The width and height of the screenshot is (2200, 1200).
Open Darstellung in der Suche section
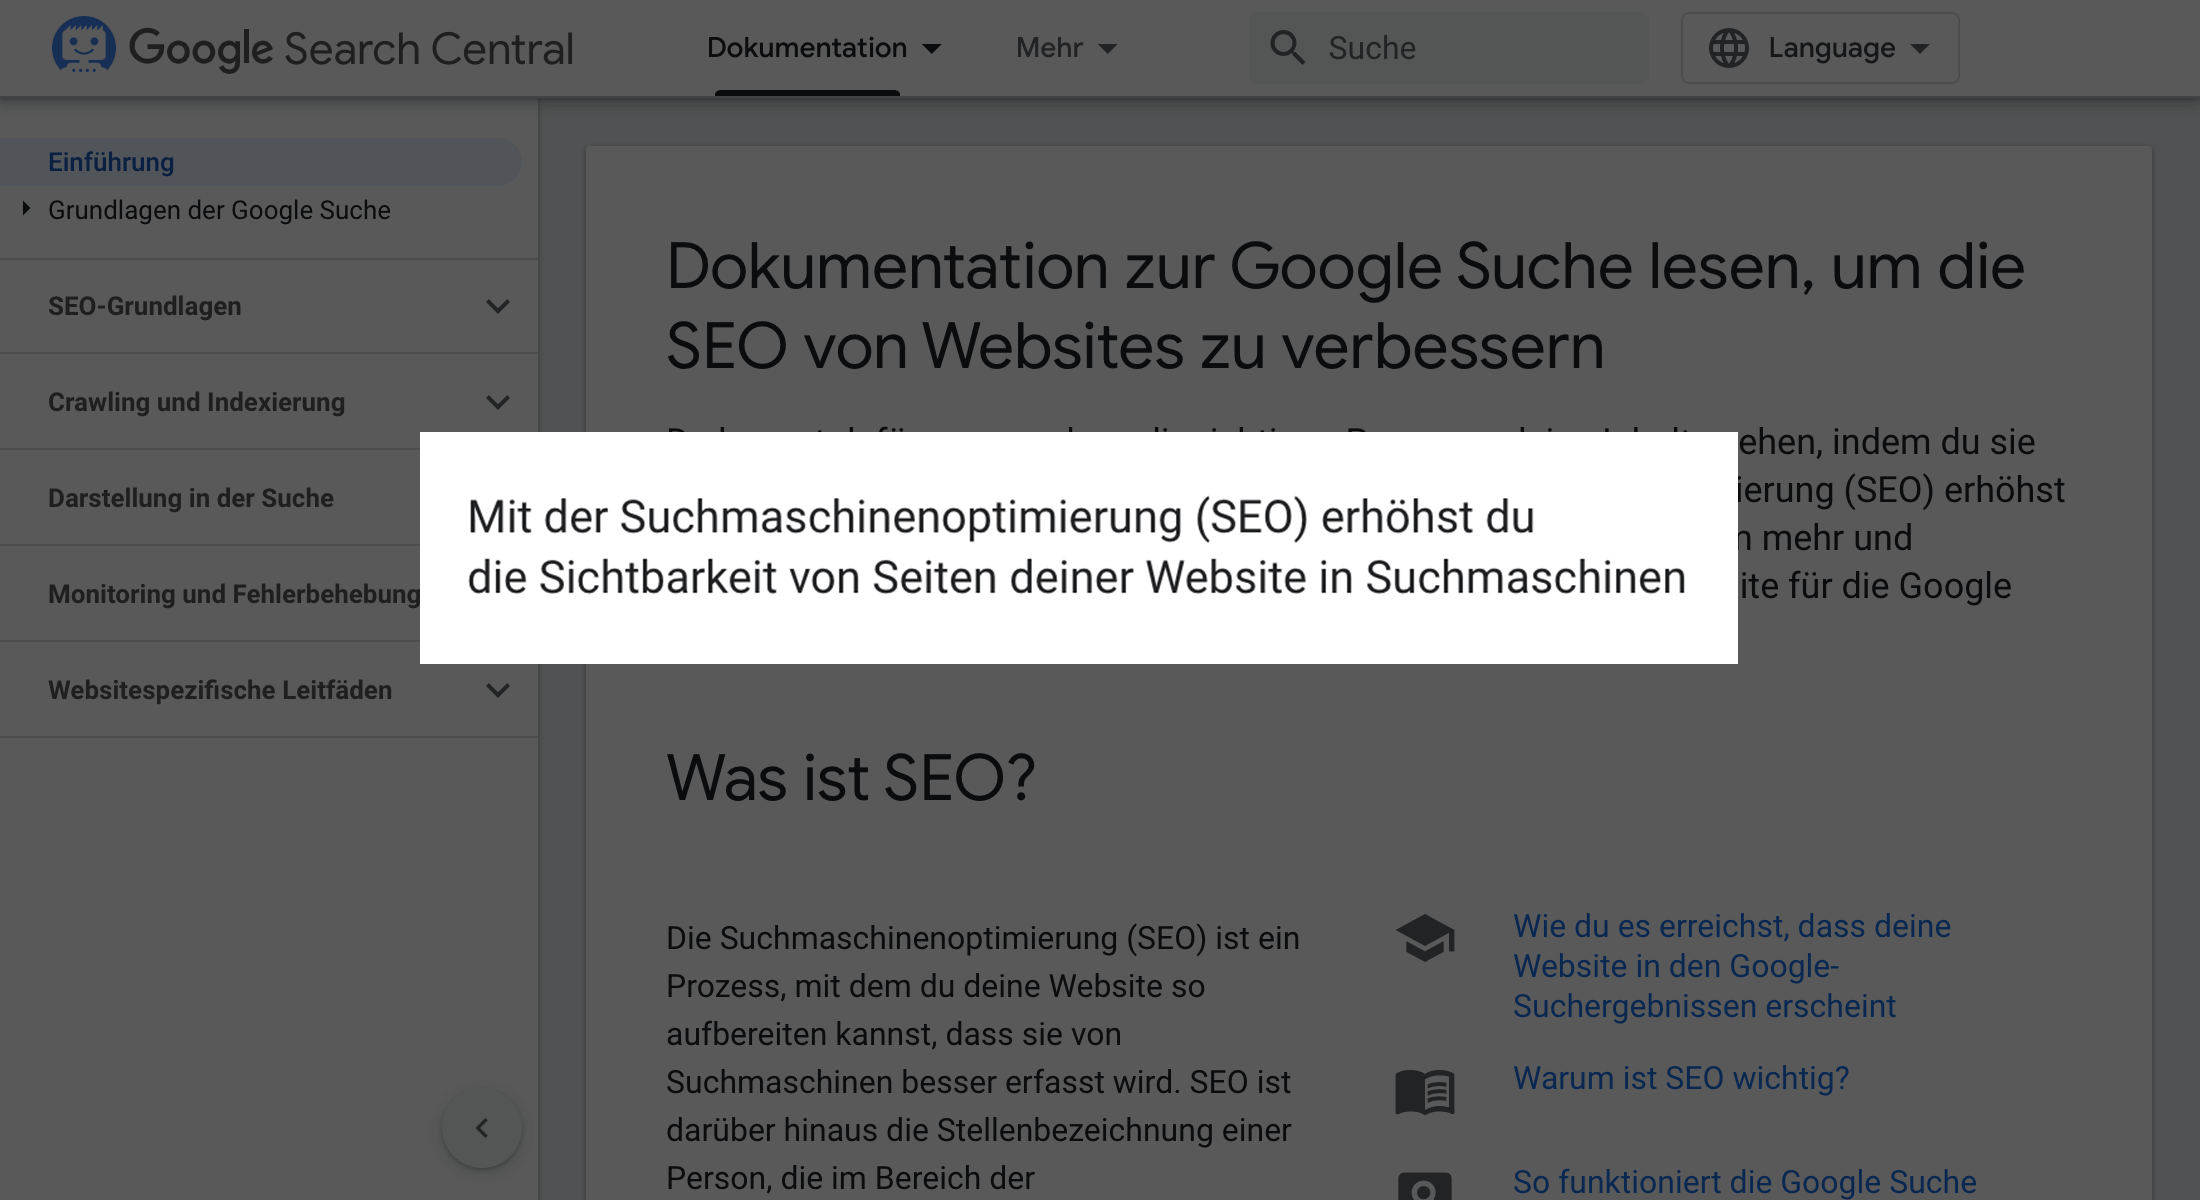coord(191,498)
